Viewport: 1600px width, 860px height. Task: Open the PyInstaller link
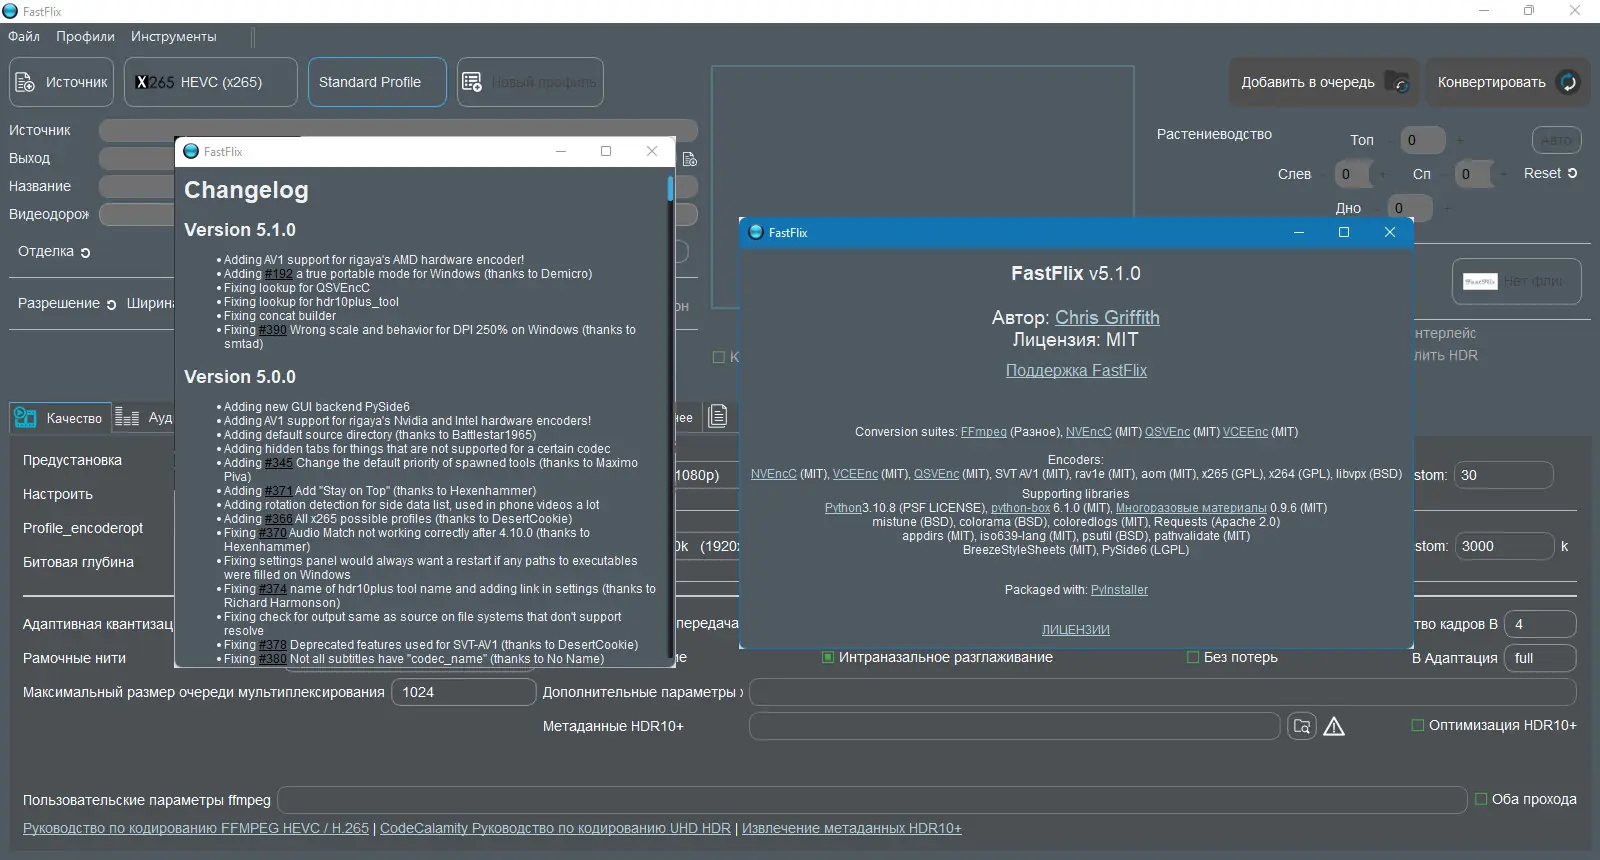[x=1119, y=590]
